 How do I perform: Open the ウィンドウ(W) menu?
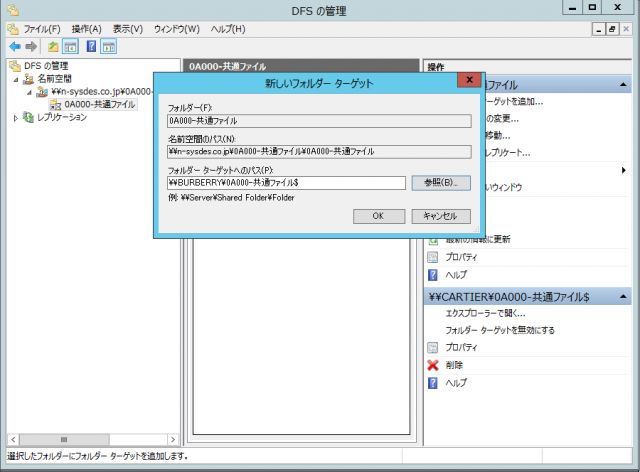tap(176, 29)
